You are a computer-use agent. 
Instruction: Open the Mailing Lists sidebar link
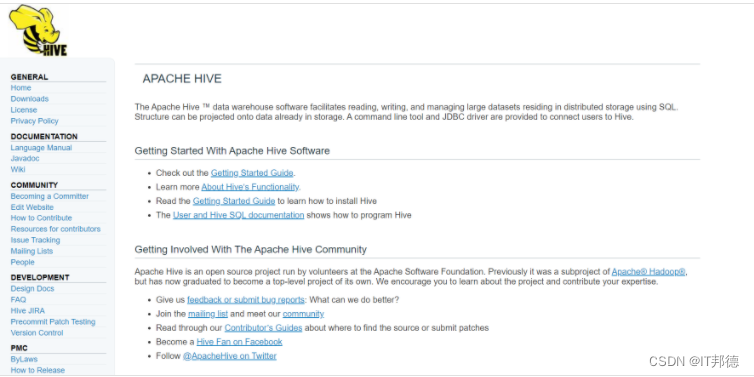(32, 251)
